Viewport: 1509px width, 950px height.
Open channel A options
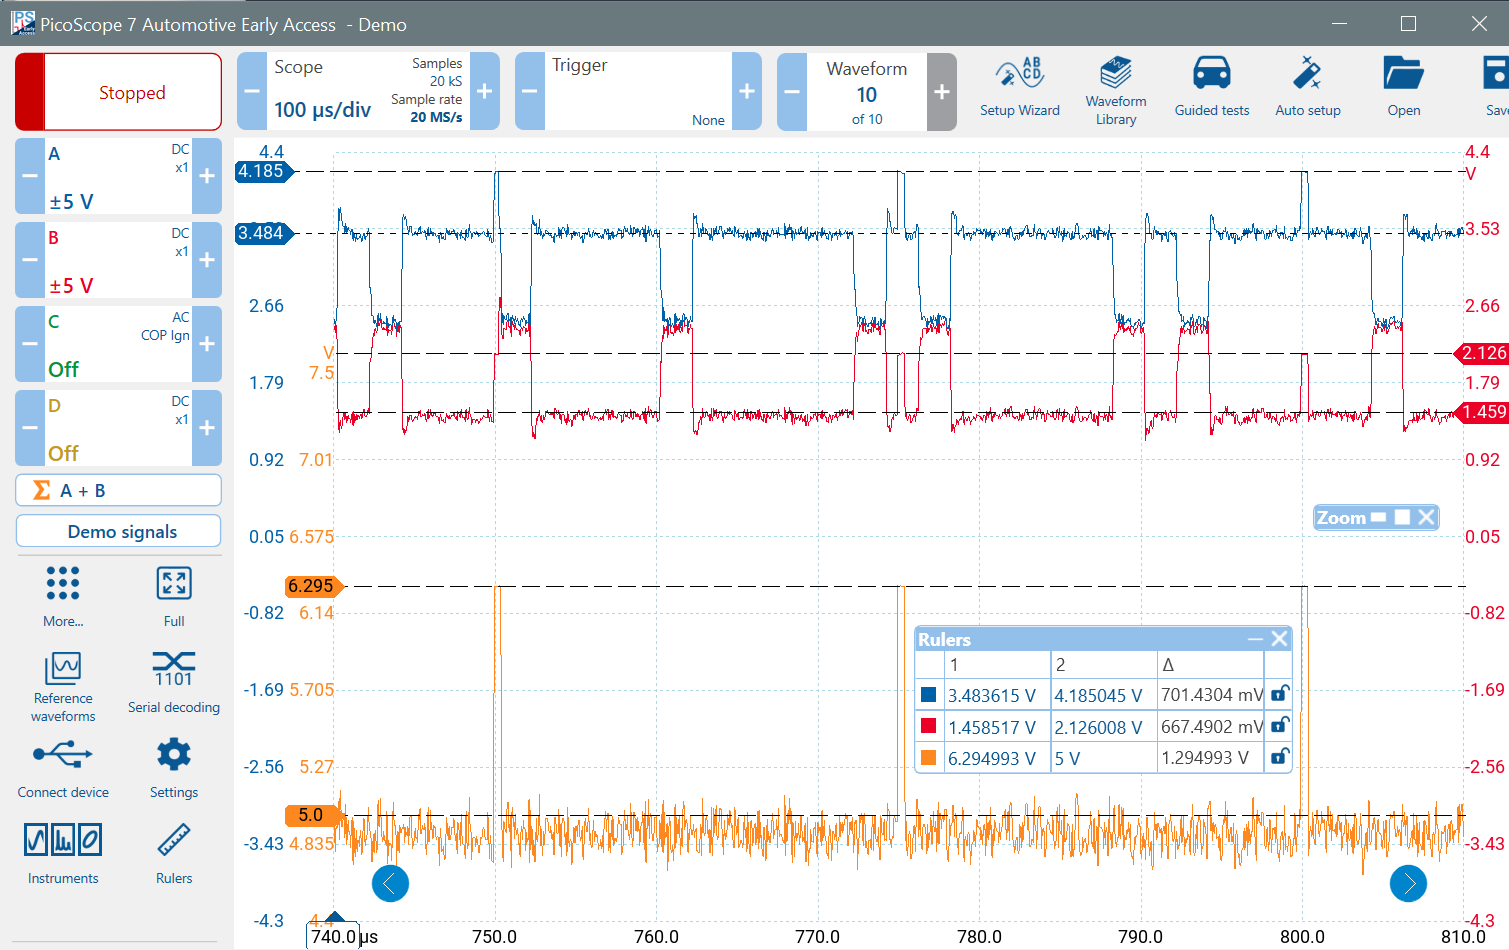(x=118, y=176)
